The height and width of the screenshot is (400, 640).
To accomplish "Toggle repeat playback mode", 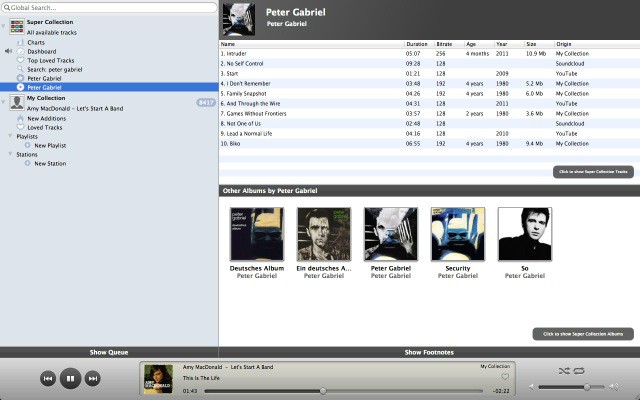I will coord(579,370).
